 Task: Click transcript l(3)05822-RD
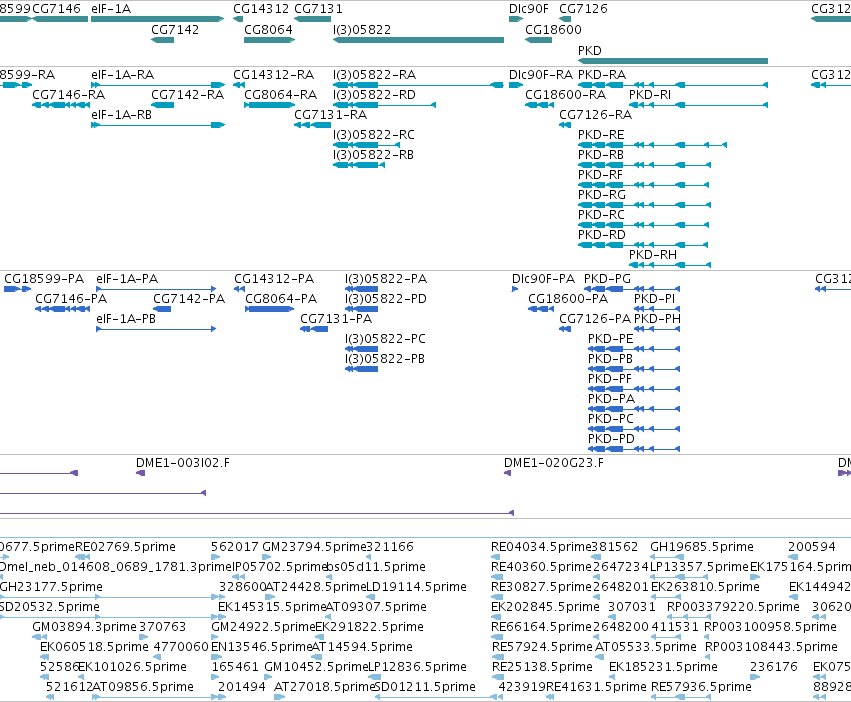point(374,94)
